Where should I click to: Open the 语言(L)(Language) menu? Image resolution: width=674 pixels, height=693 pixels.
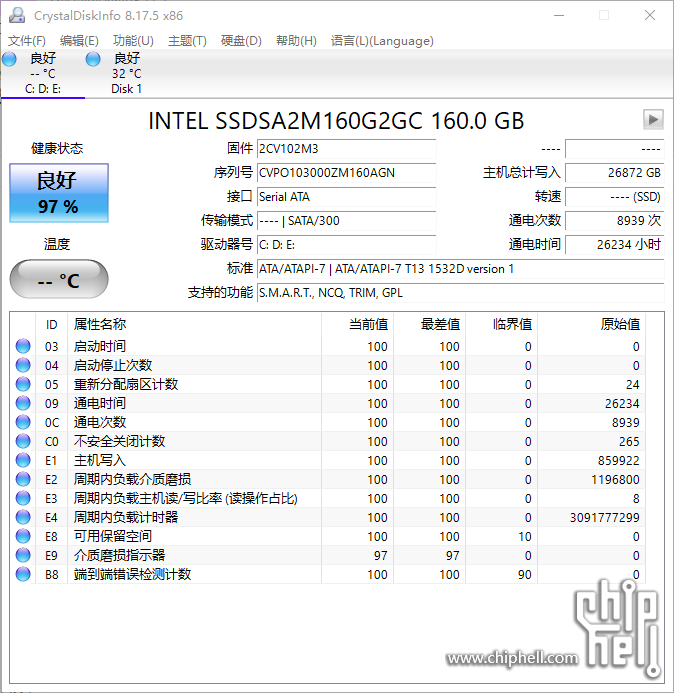click(382, 41)
